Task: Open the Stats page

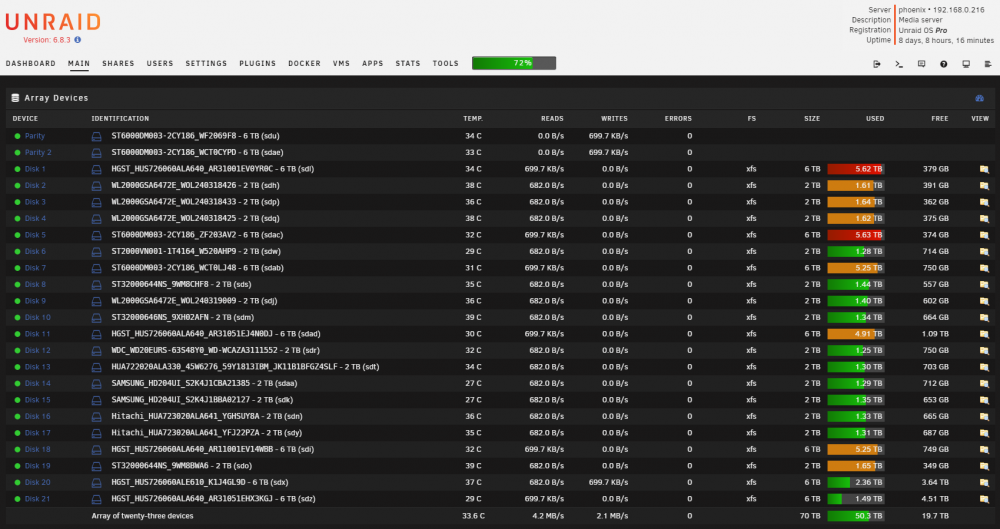Action: tap(408, 64)
